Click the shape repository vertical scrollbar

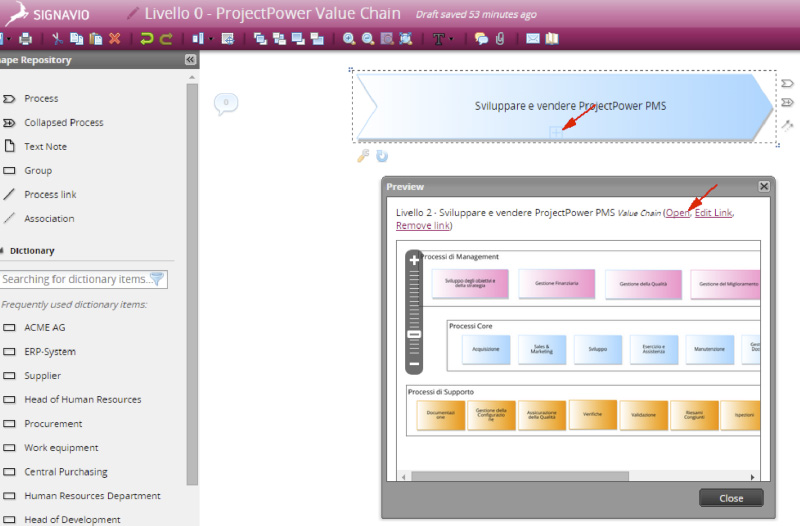(x=192, y=284)
